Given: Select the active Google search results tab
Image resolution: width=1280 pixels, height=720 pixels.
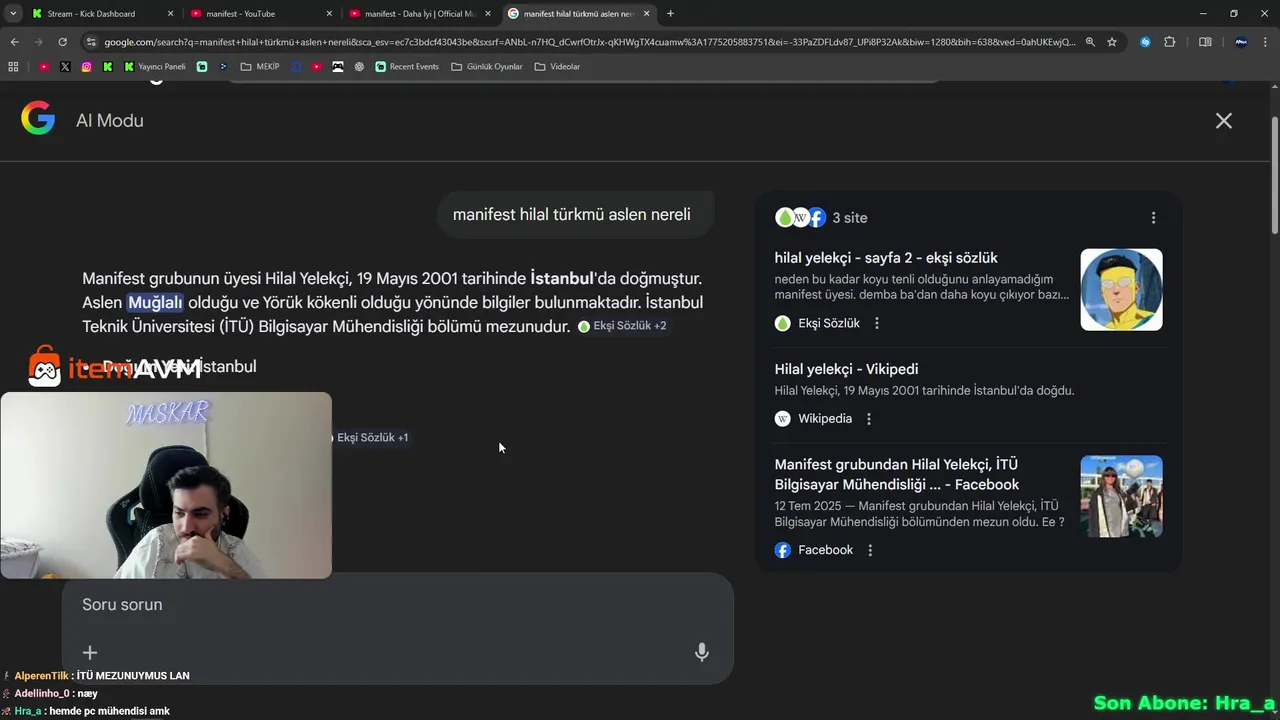Looking at the screenshot, I should click(579, 13).
